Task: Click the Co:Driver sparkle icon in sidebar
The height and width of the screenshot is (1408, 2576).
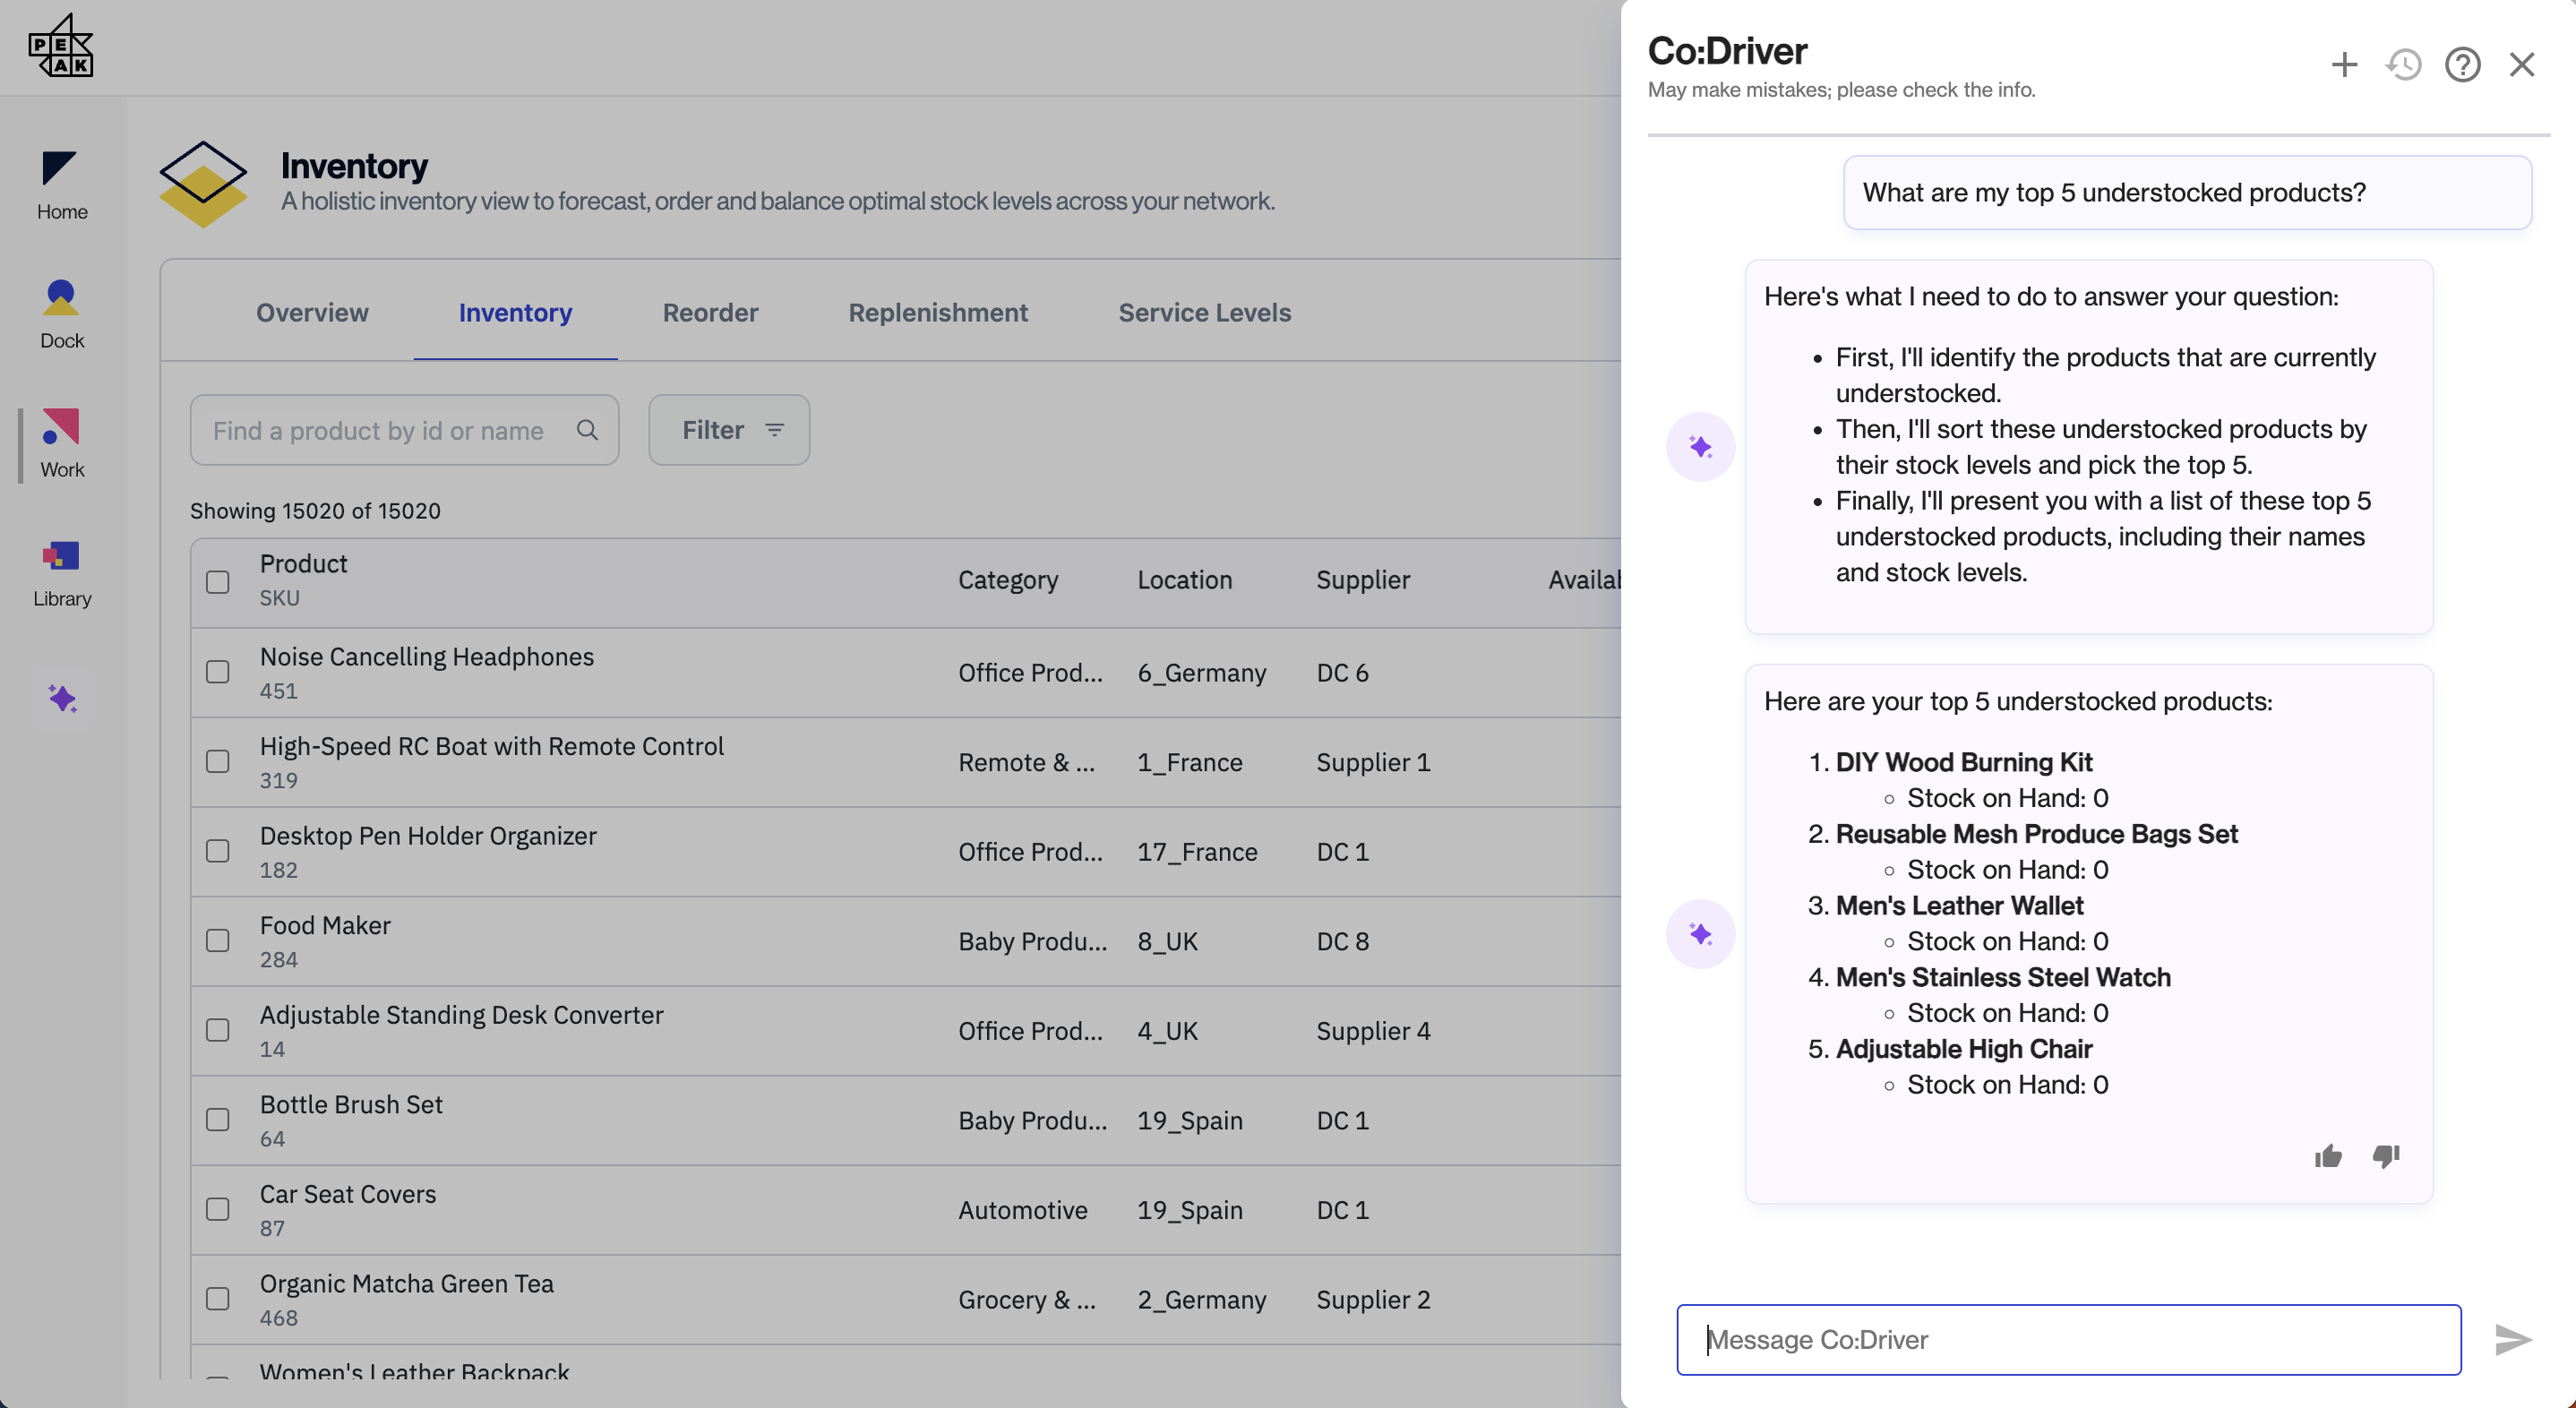Action: coord(62,698)
